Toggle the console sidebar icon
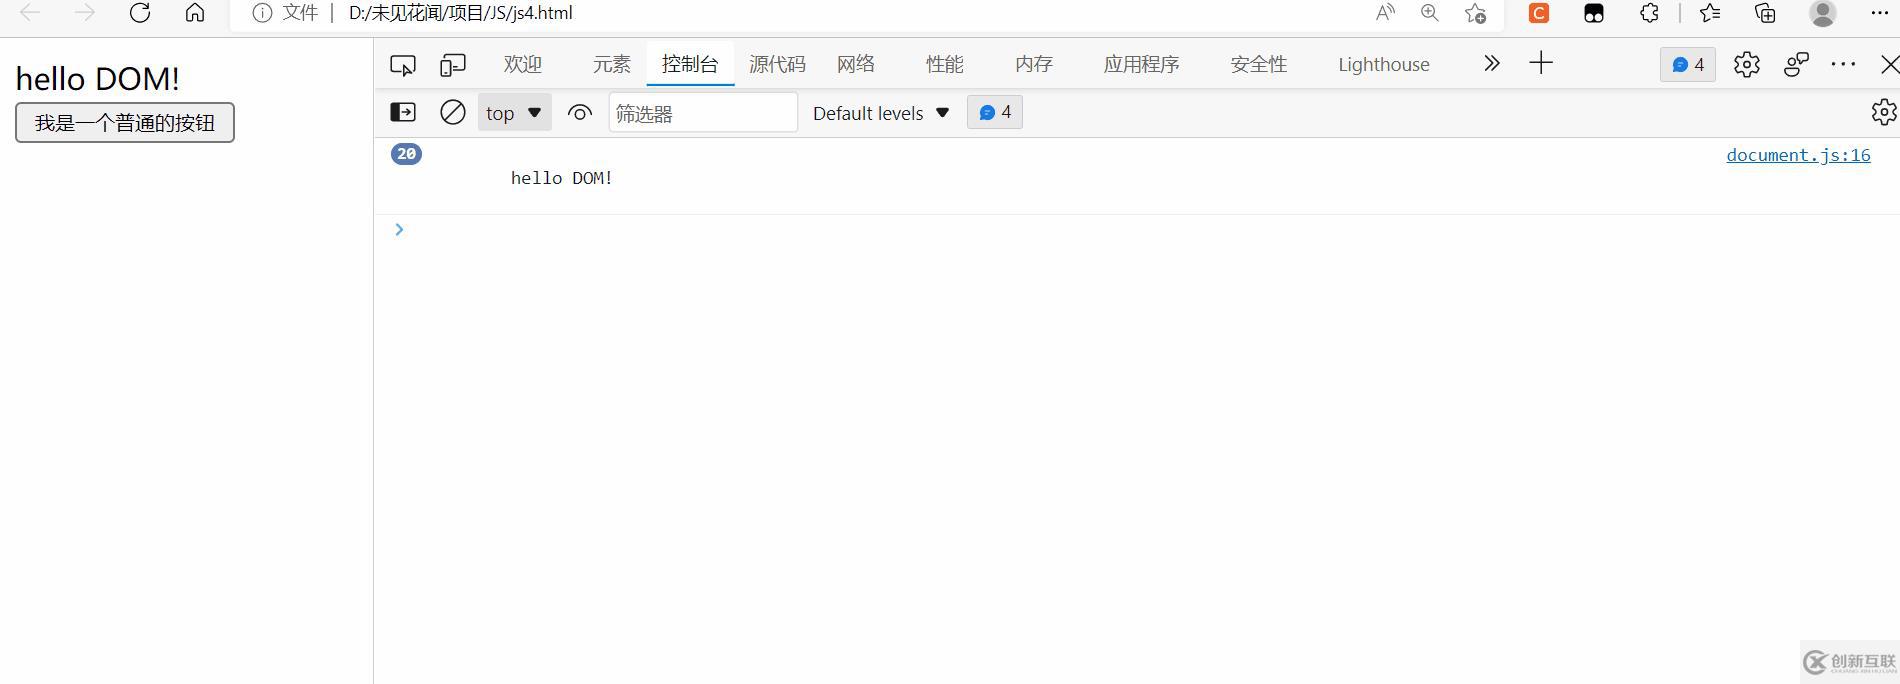The height and width of the screenshot is (684, 1900). (x=403, y=112)
